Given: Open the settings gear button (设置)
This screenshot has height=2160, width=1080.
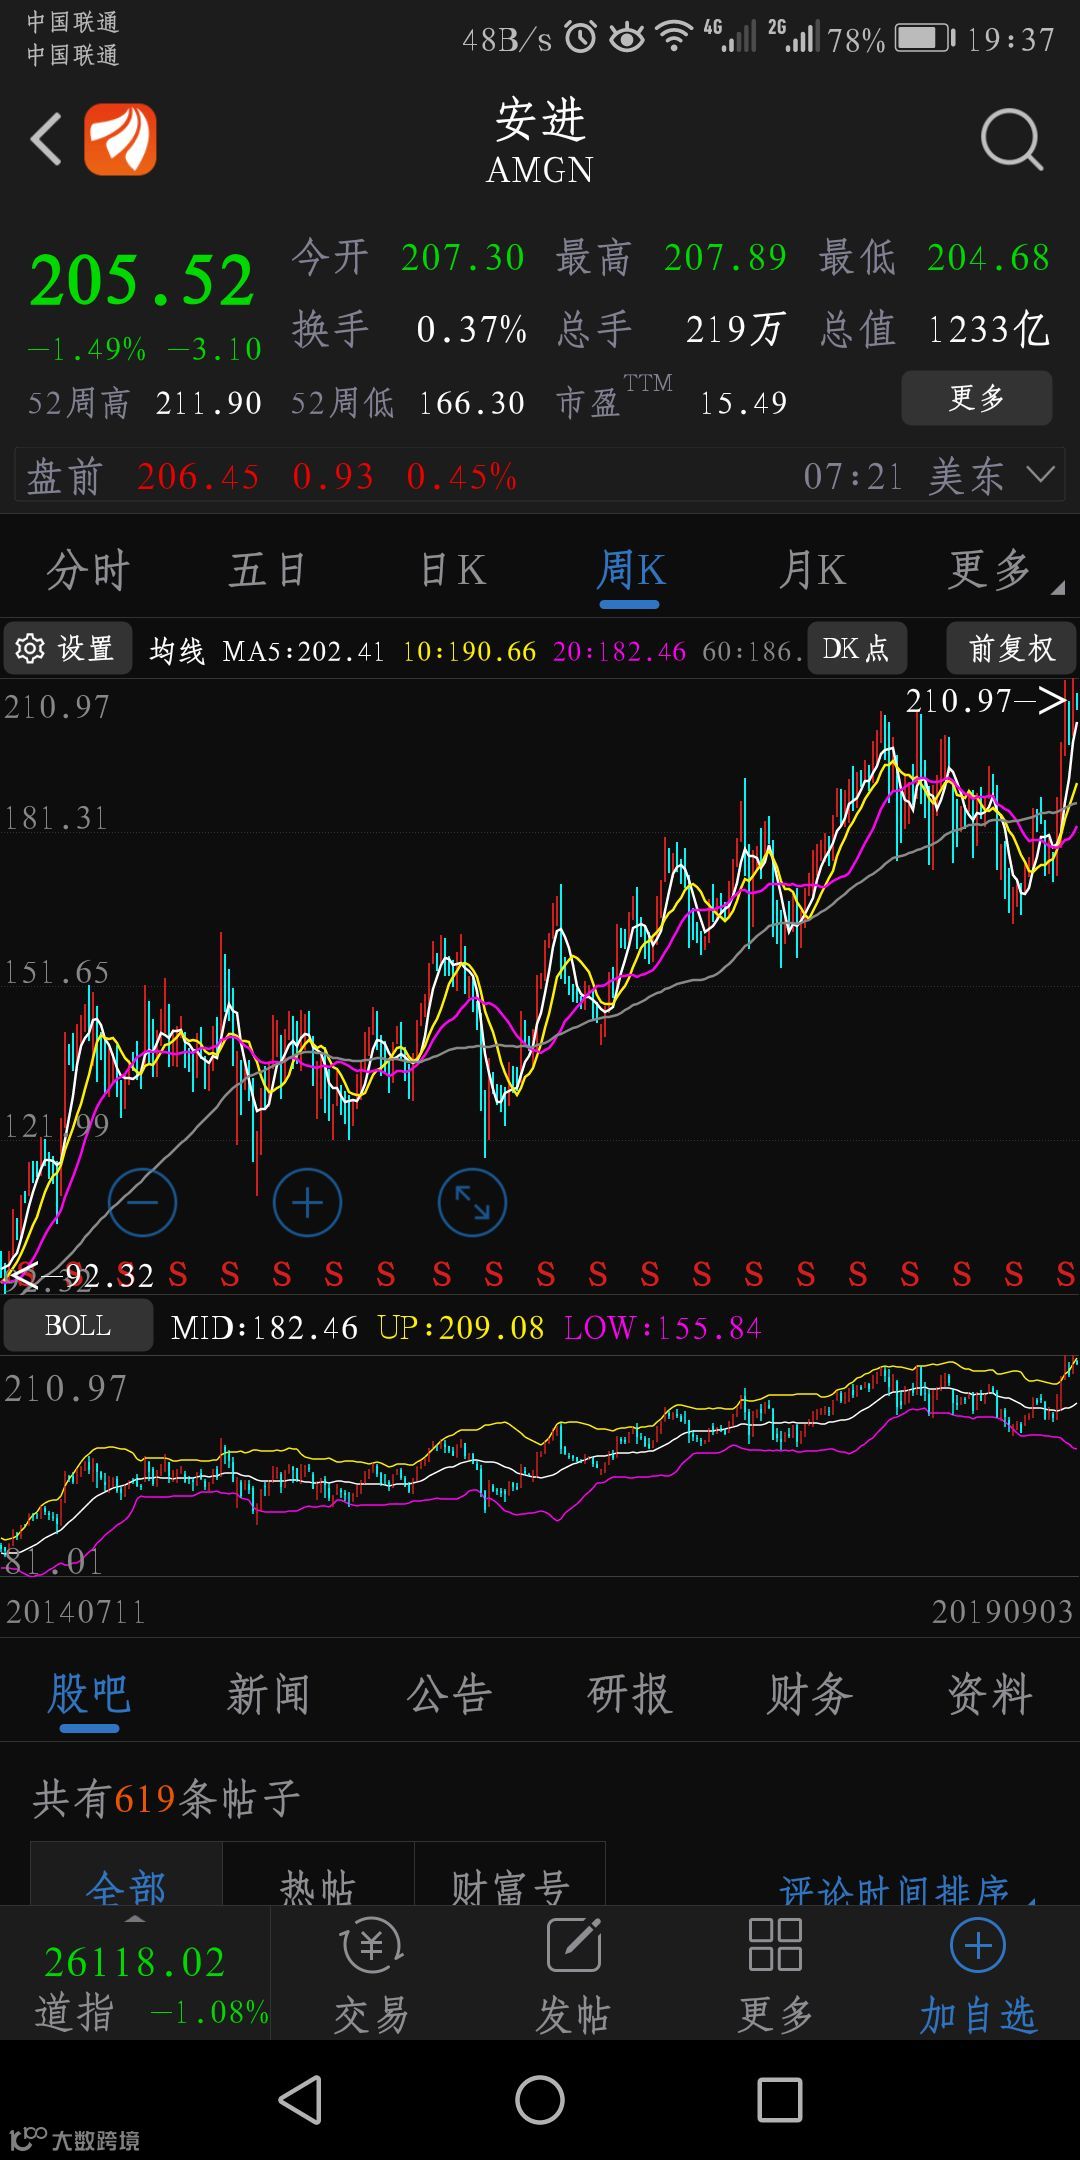Looking at the screenshot, I should click(67, 649).
